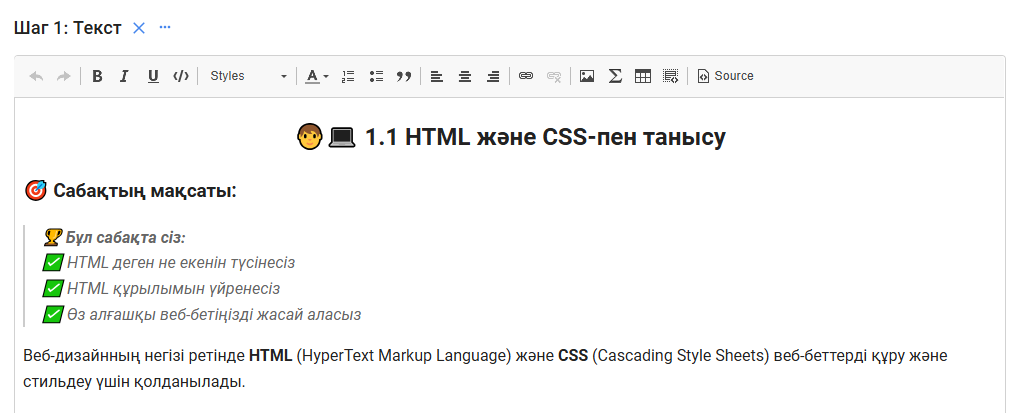Undo the last edit
The width and height of the screenshot is (1024, 413).
pos(37,76)
